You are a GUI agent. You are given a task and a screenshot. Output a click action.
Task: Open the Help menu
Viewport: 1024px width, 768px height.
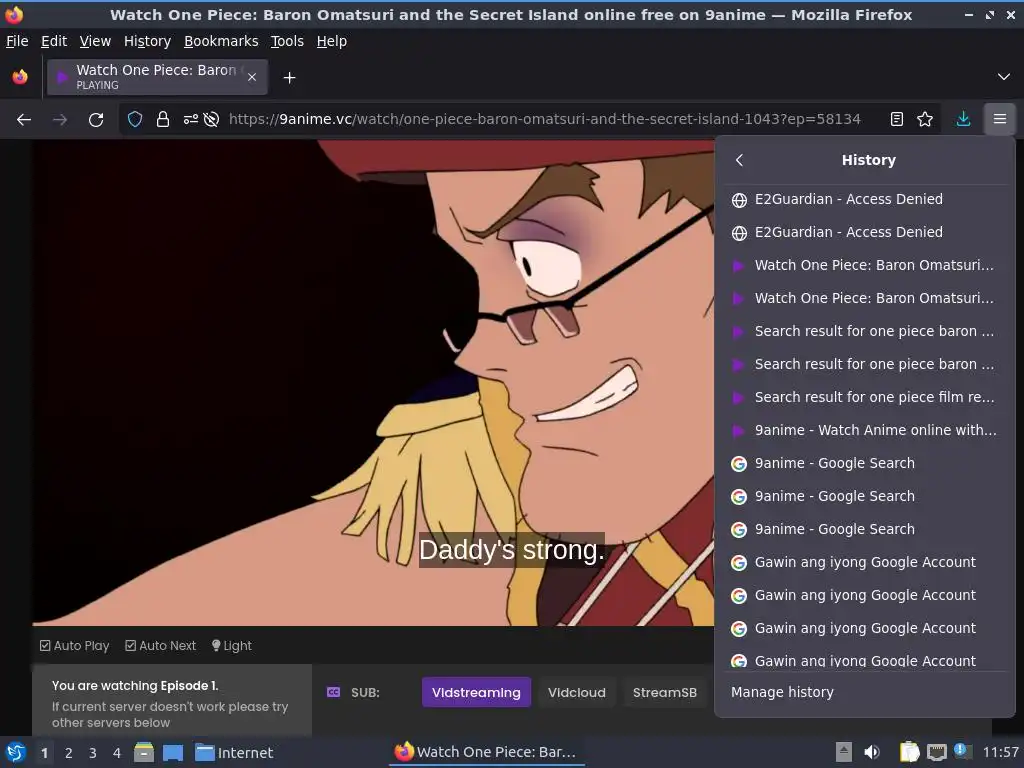(x=332, y=41)
